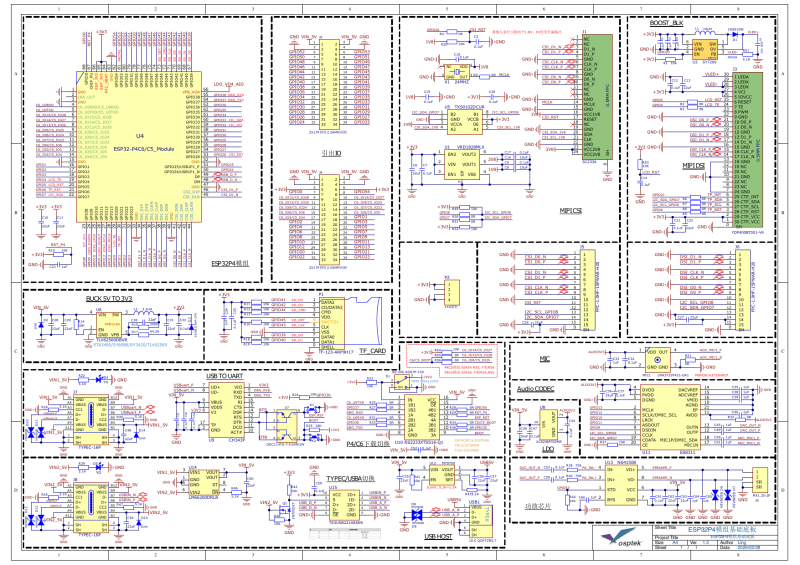Click the "Audio CODEC" heading

coord(535,389)
